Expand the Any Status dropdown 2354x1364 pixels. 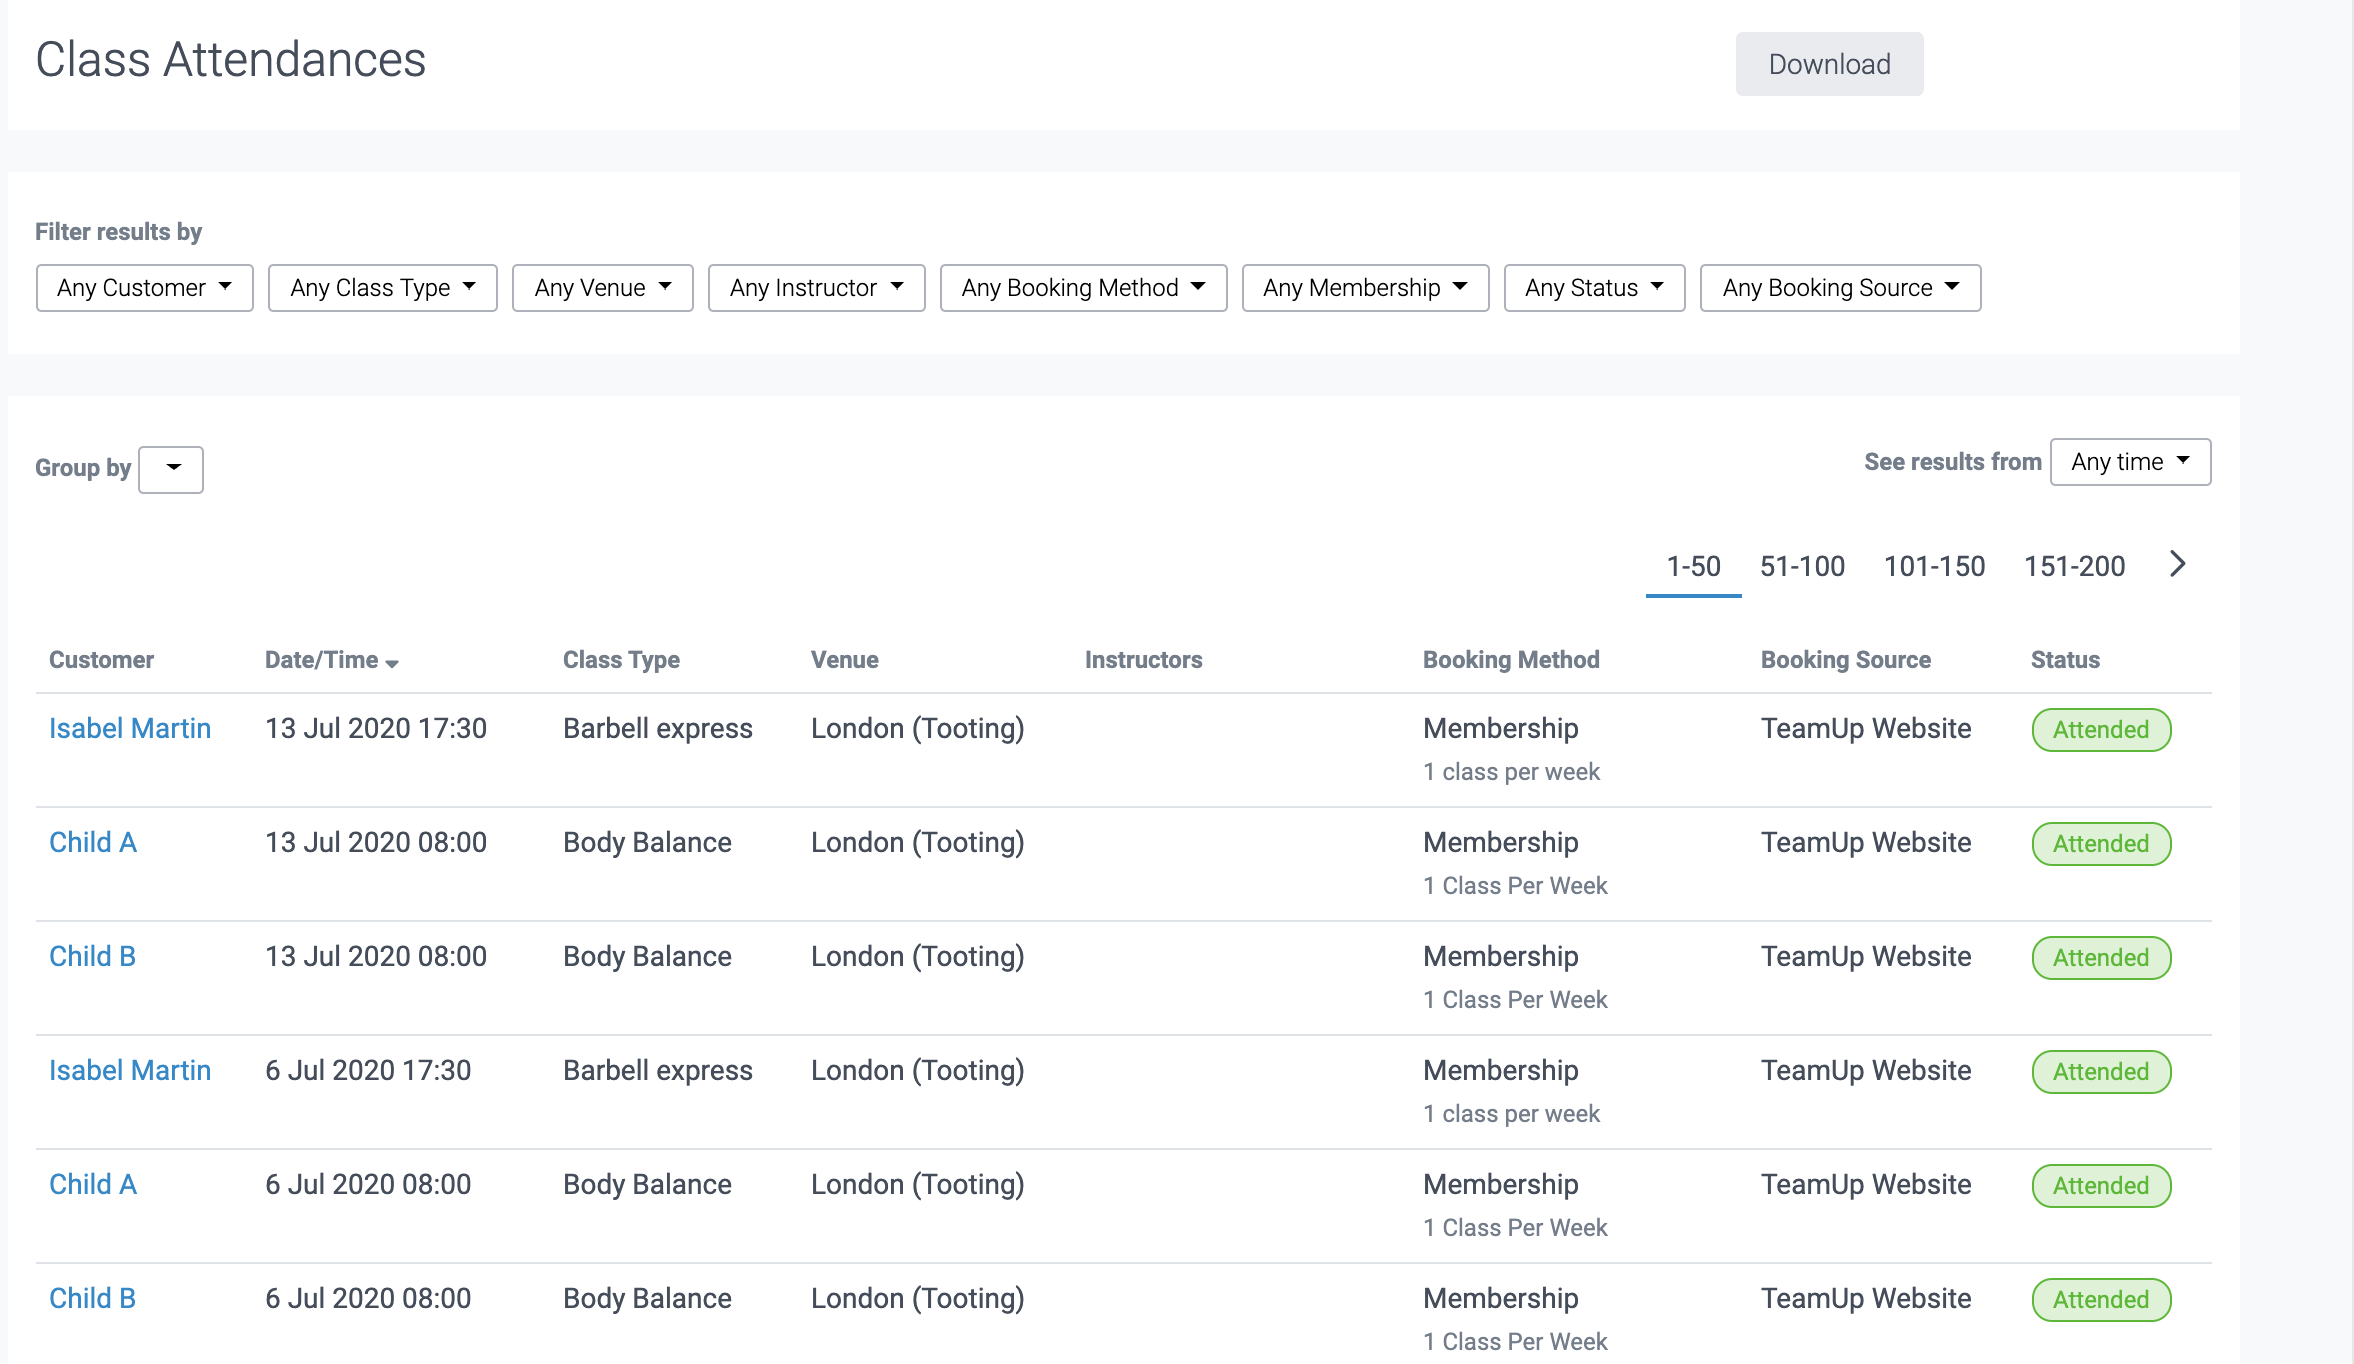tap(1594, 288)
